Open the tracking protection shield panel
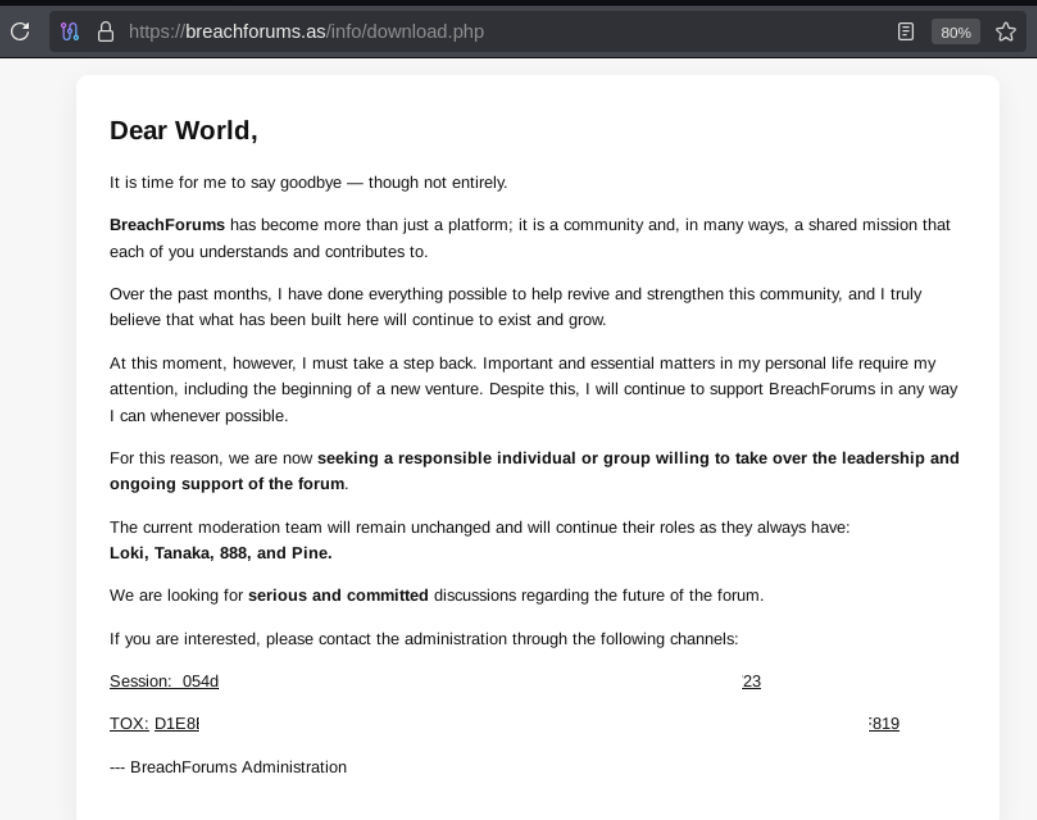The height and width of the screenshot is (820, 1037). point(68,31)
